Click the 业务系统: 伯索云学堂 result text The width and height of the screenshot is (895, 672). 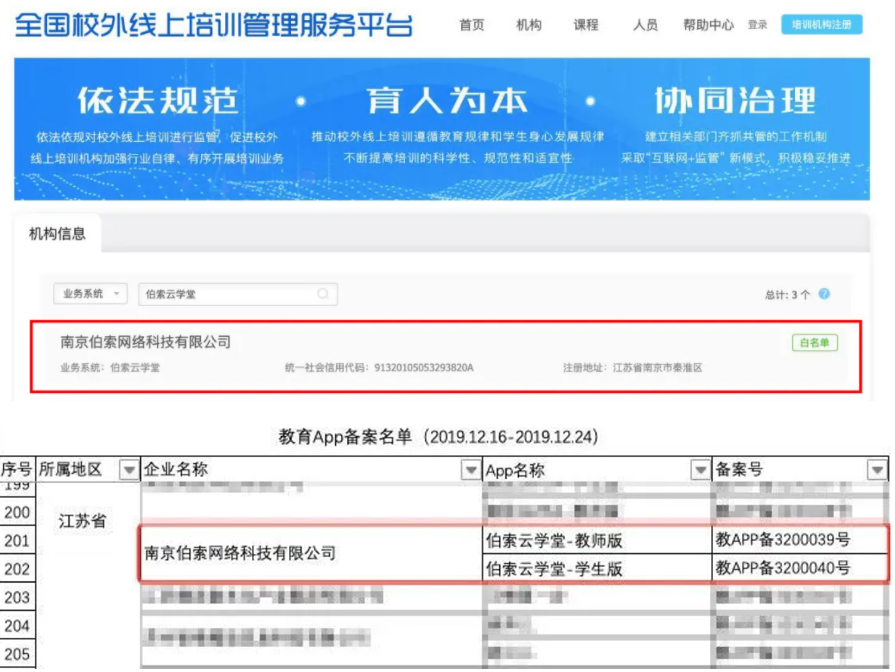tap(110, 368)
